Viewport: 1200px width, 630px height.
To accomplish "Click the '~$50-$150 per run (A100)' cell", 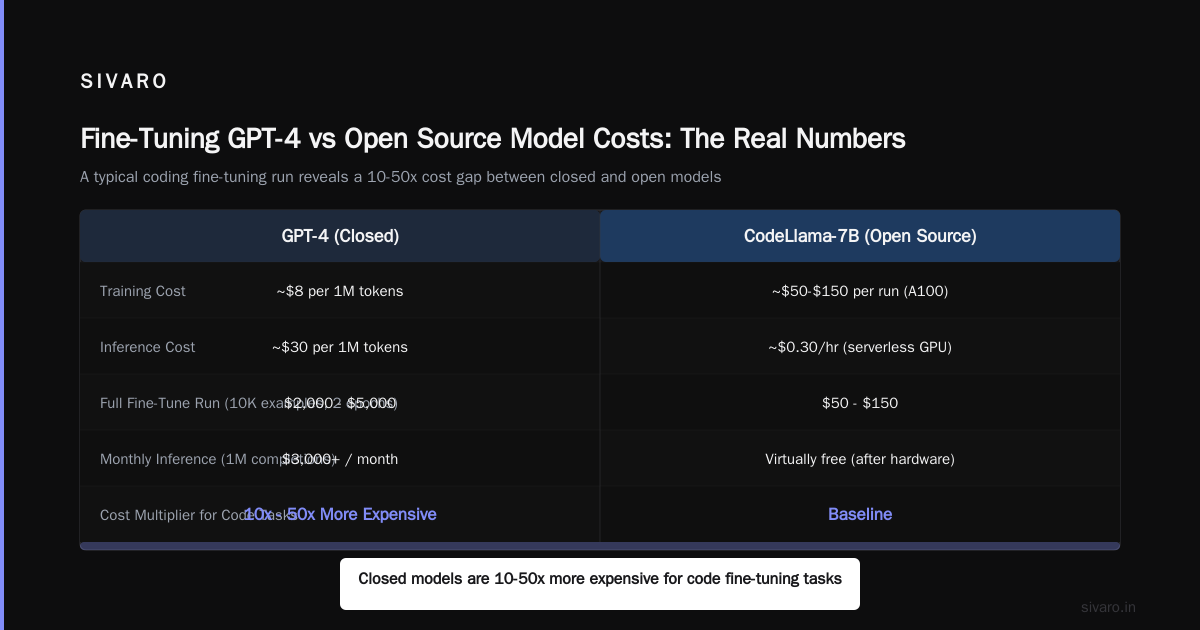I will tap(860, 291).
